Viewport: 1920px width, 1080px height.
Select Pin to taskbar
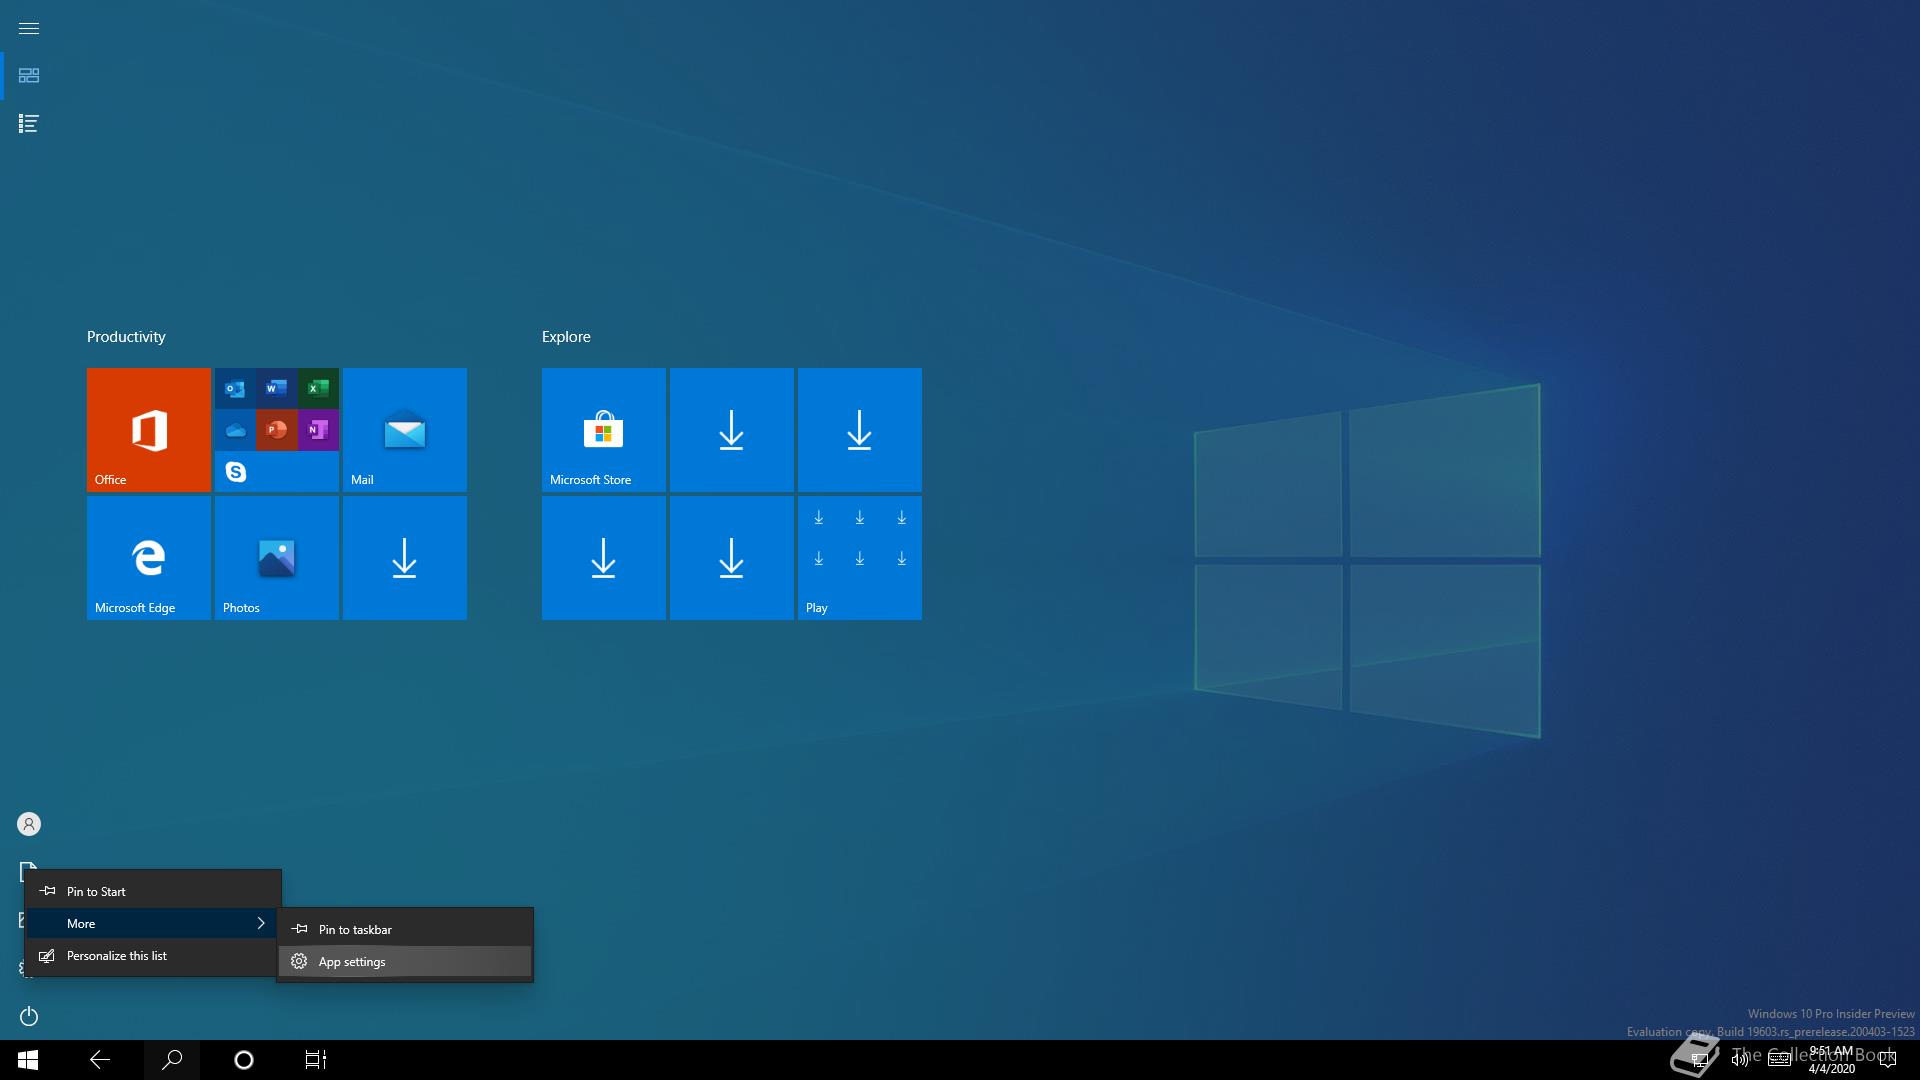pyautogui.click(x=405, y=929)
